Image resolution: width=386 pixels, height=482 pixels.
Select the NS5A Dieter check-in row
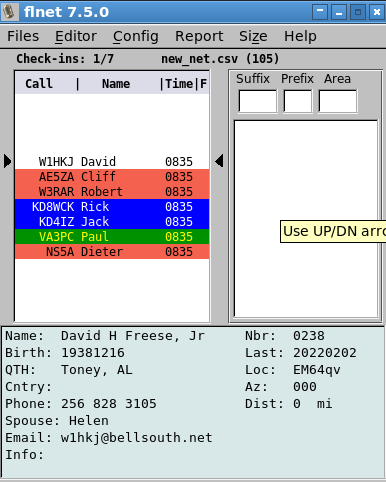click(x=112, y=251)
